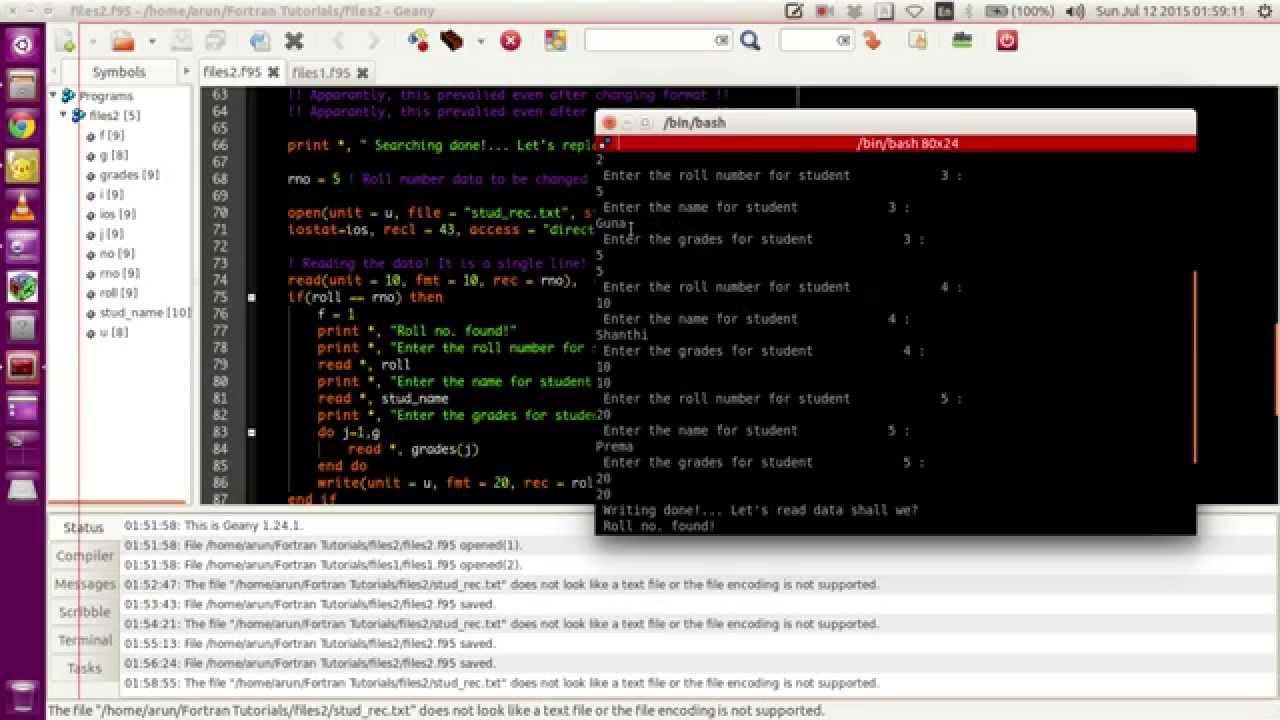Click status line '01:51:58: This is Geany 1.24.1.'
The height and width of the screenshot is (720, 1280).
[214, 525]
